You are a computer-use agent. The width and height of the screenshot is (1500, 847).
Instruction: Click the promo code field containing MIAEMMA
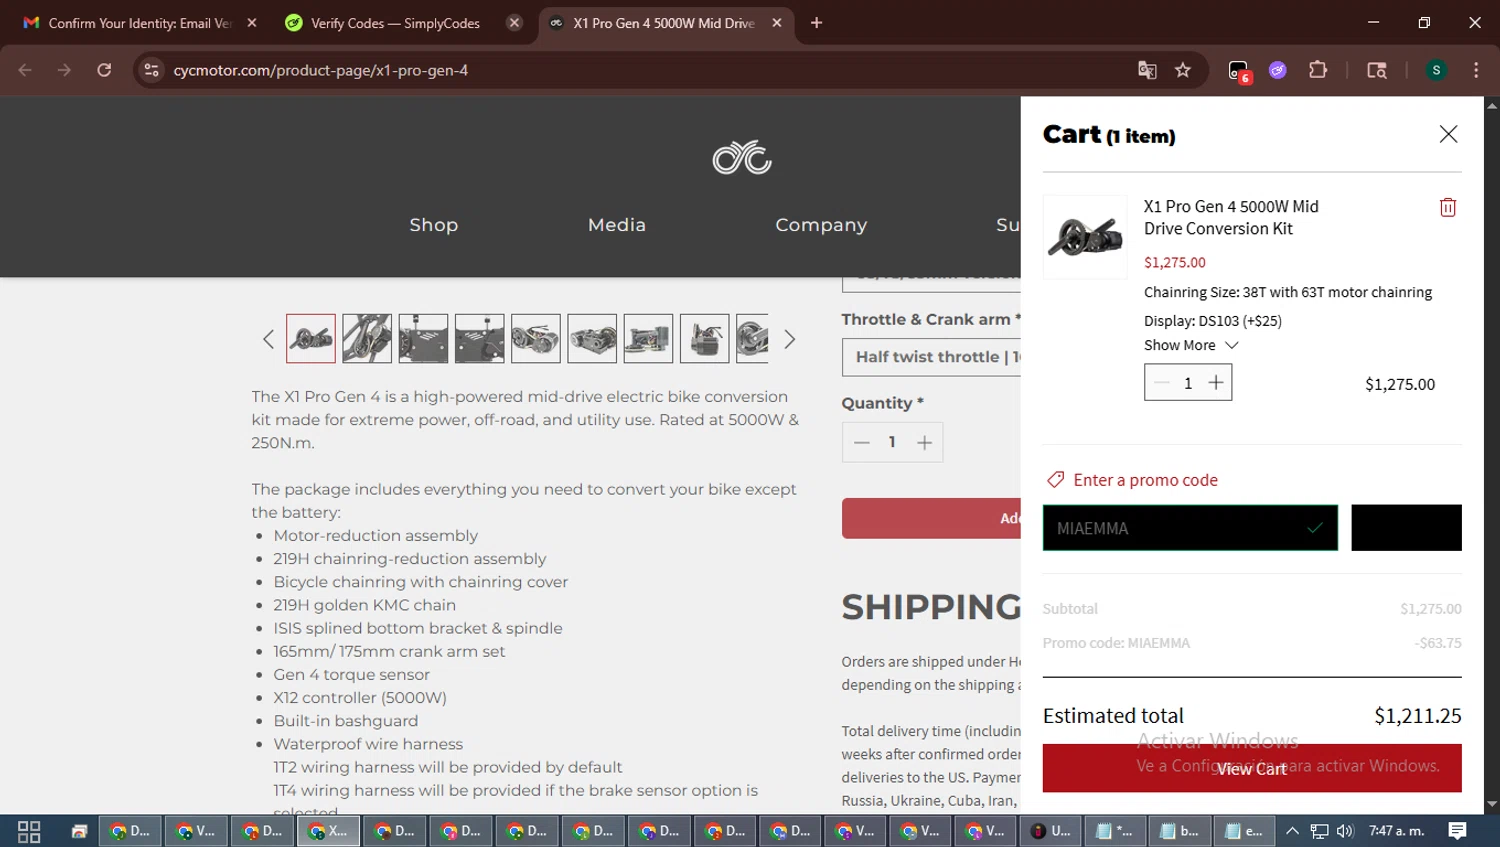[x=1190, y=528]
